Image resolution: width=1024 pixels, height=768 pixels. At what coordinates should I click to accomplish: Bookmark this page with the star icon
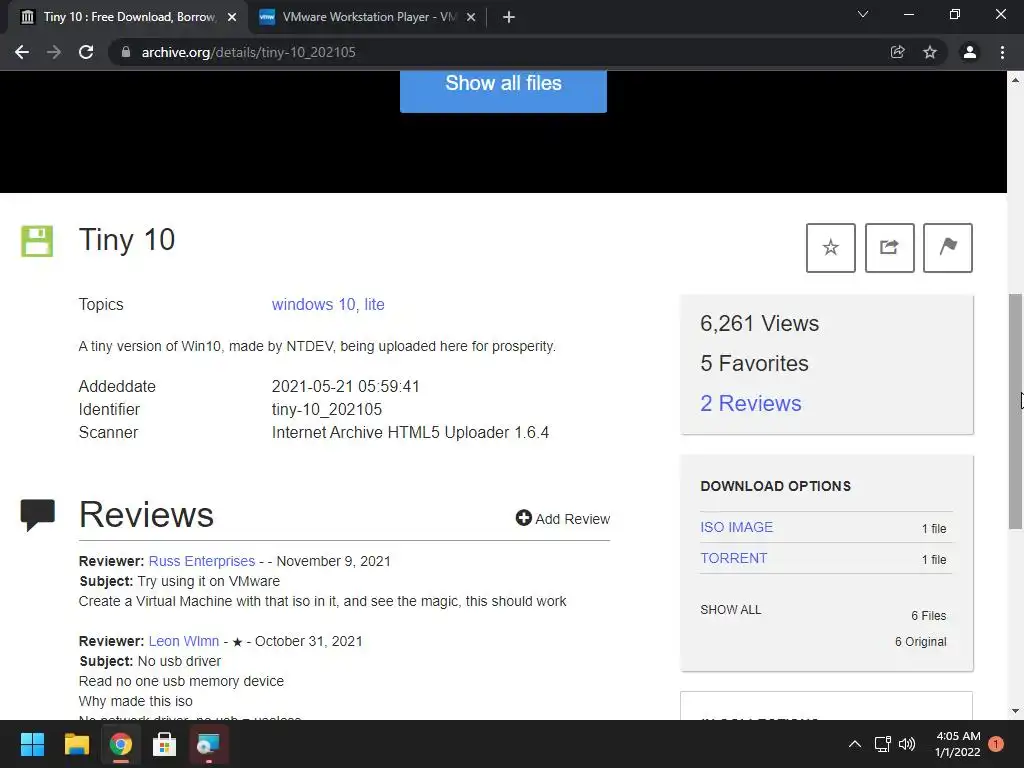pyautogui.click(x=930, y=52)
